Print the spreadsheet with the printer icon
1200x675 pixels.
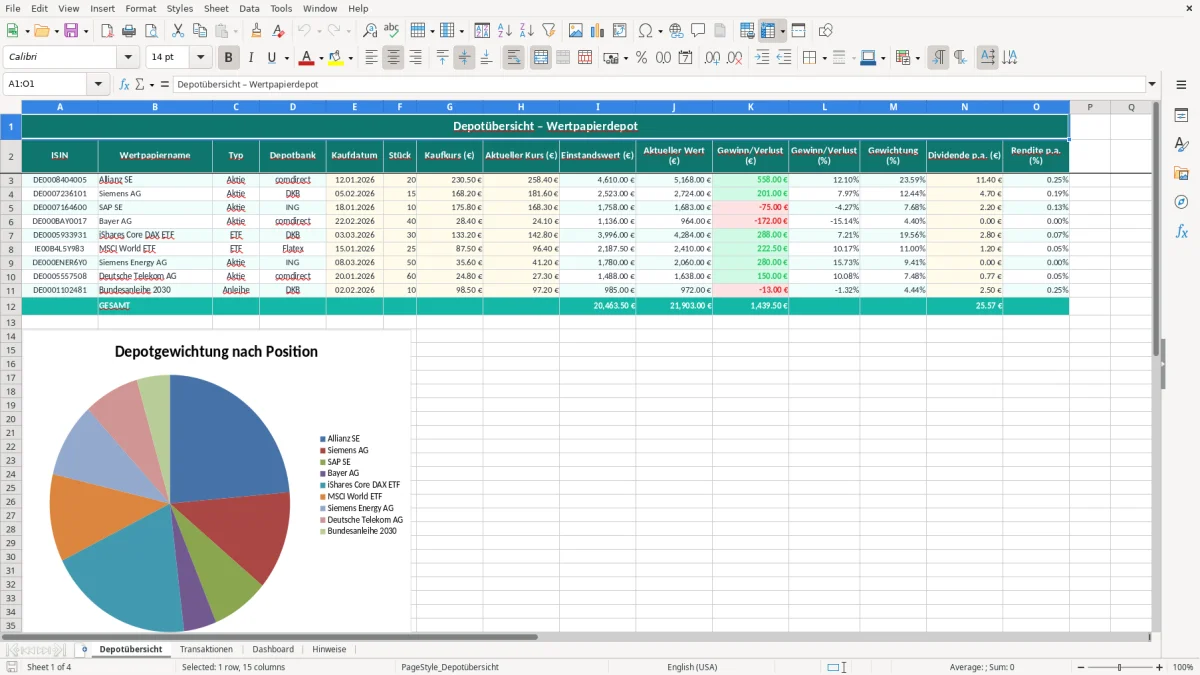[128, 31]
